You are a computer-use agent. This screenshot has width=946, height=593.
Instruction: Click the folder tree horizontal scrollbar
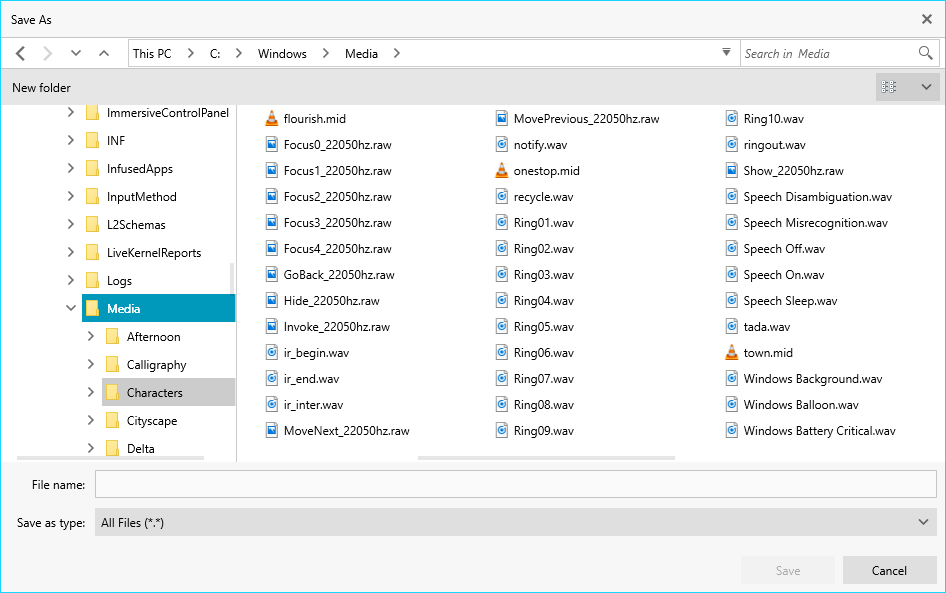pyautogui.click(x=110, y=458)
